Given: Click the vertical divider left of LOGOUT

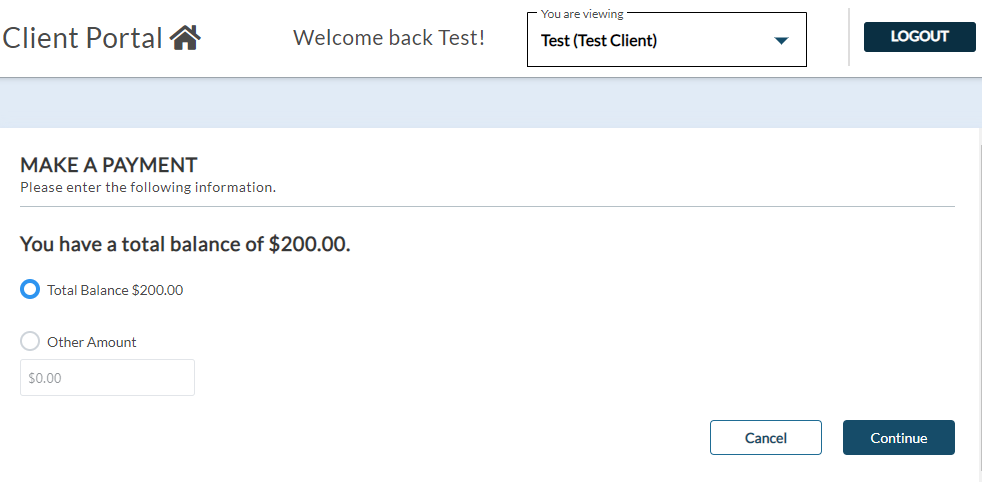Looking at the screenshot, I should coord(849,38).
